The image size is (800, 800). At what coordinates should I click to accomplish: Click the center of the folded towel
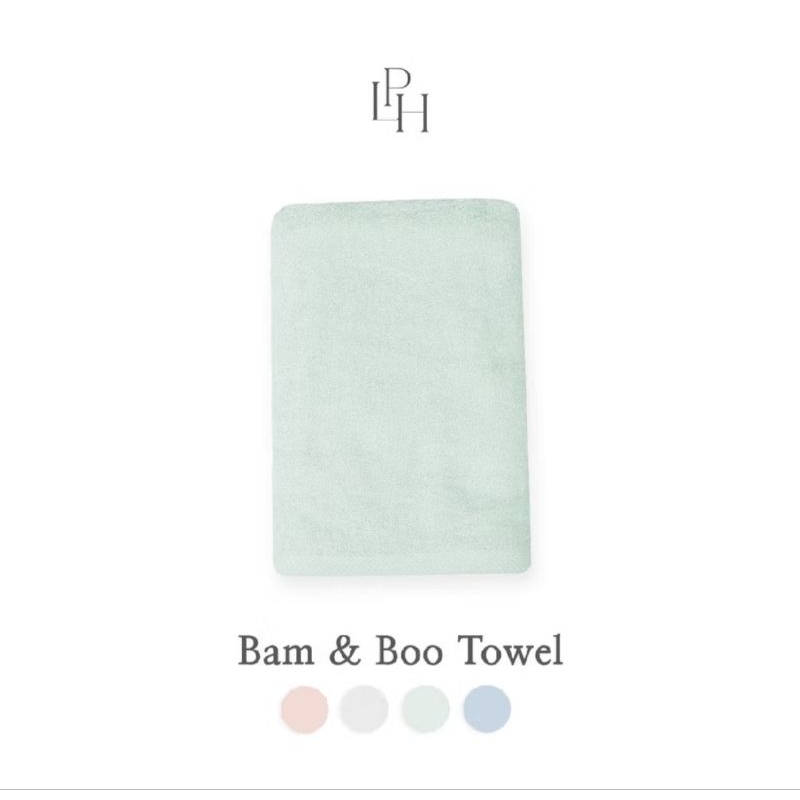(400, 388)
